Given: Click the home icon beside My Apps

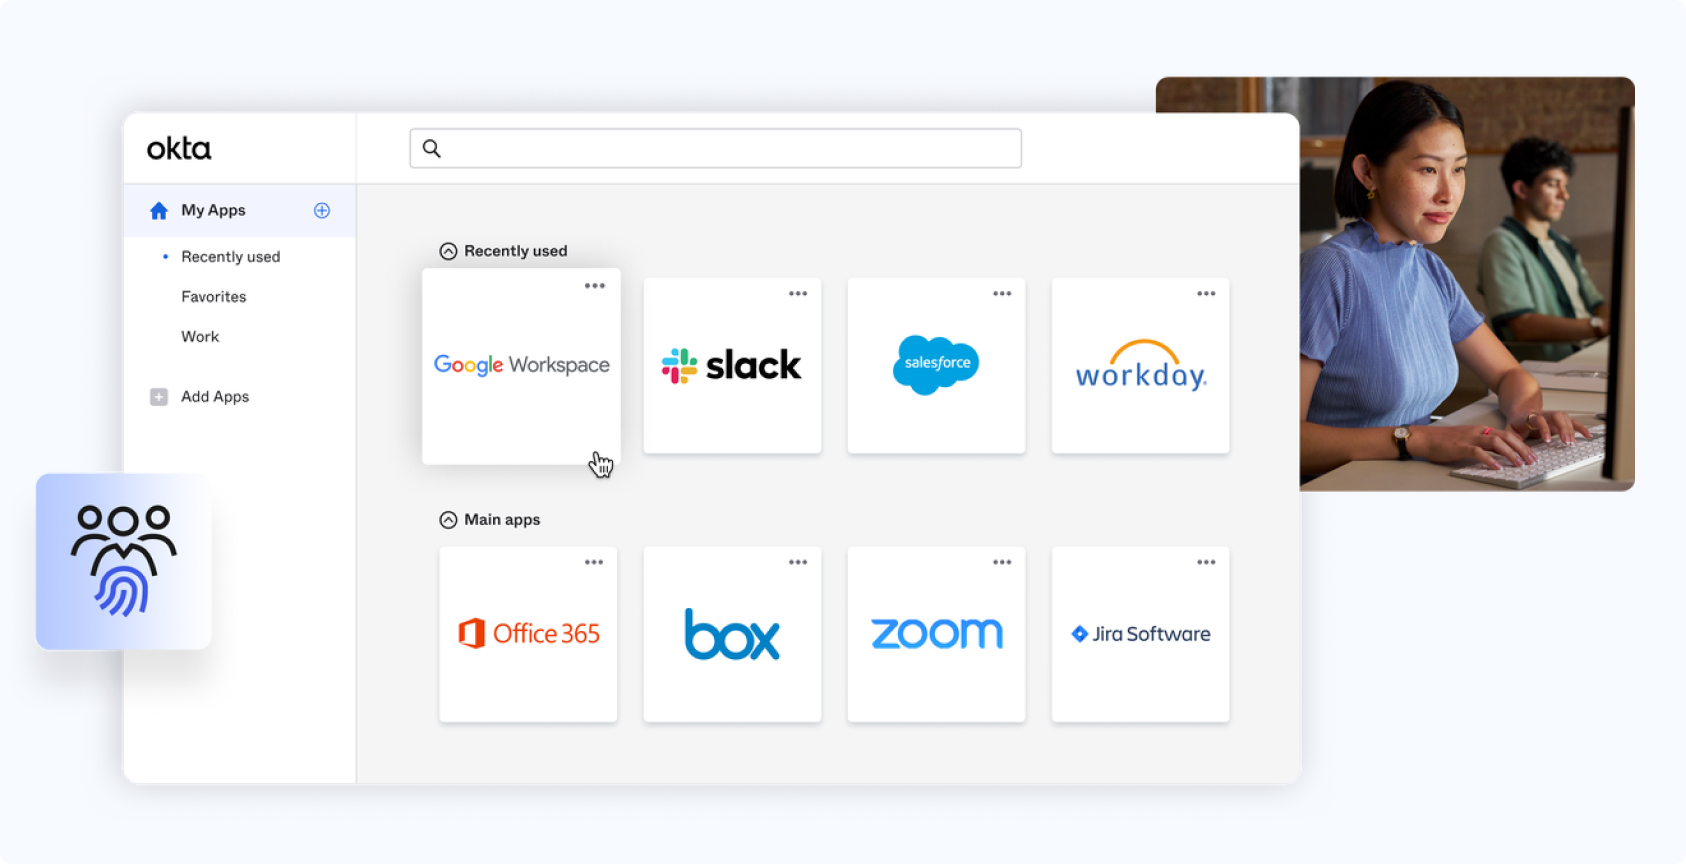Looking at the screenshot, I should pos(159,210).
